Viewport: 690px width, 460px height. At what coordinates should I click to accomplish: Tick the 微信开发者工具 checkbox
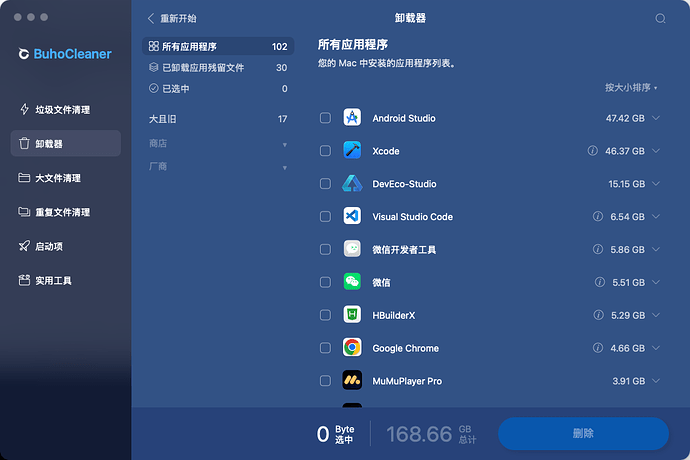tap(325, 250)
